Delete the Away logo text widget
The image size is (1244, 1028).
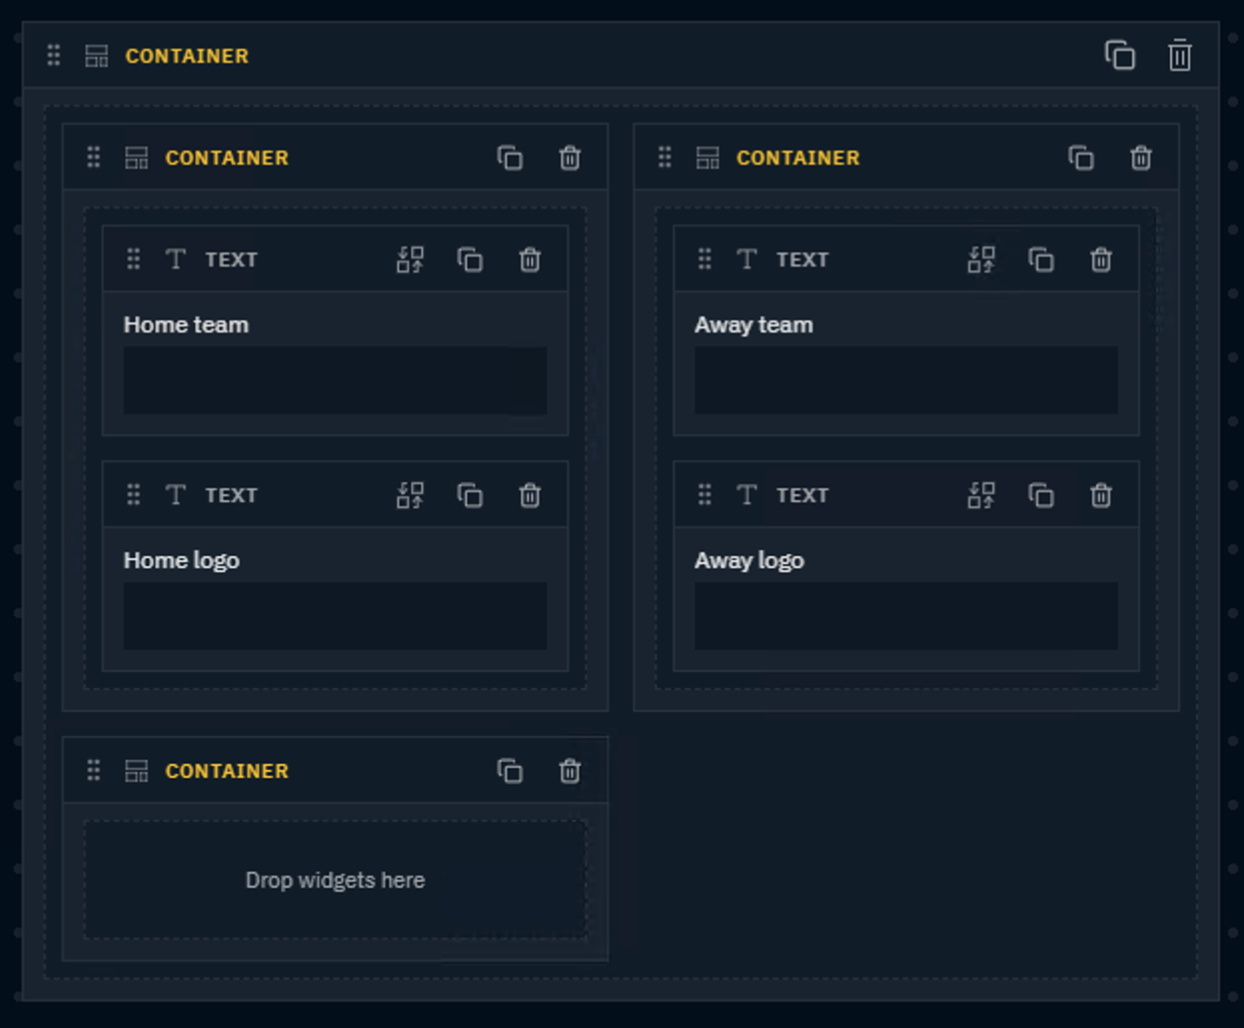(1101, 495)
